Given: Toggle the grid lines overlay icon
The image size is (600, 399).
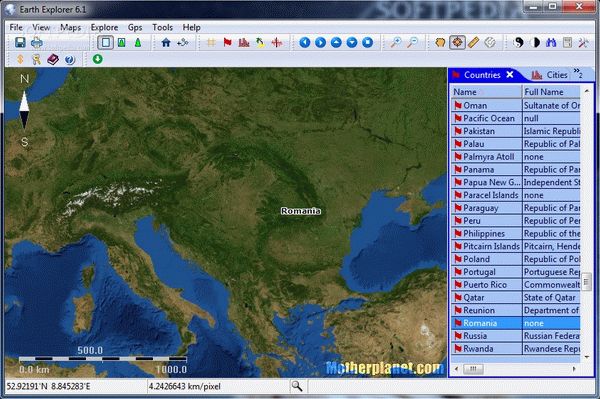Looking at the screenshot, I should (211, 42).
